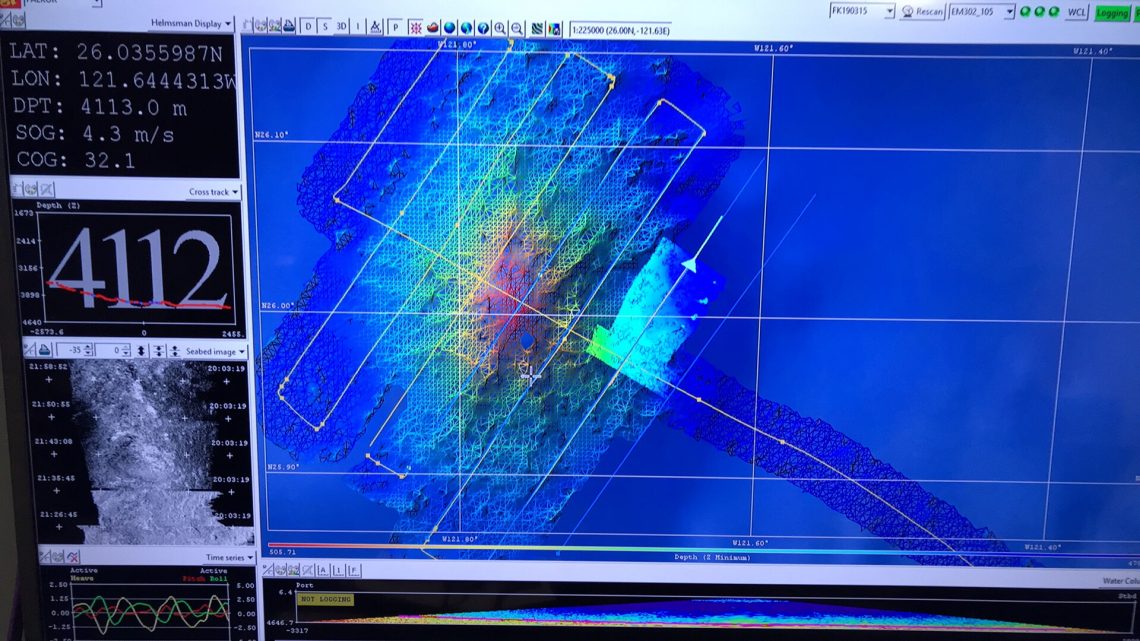Click the DPT 4113.0 m readout
The width and height of the screenshot is (1140, 641).
pyautogui.click(x=100, y=108)
